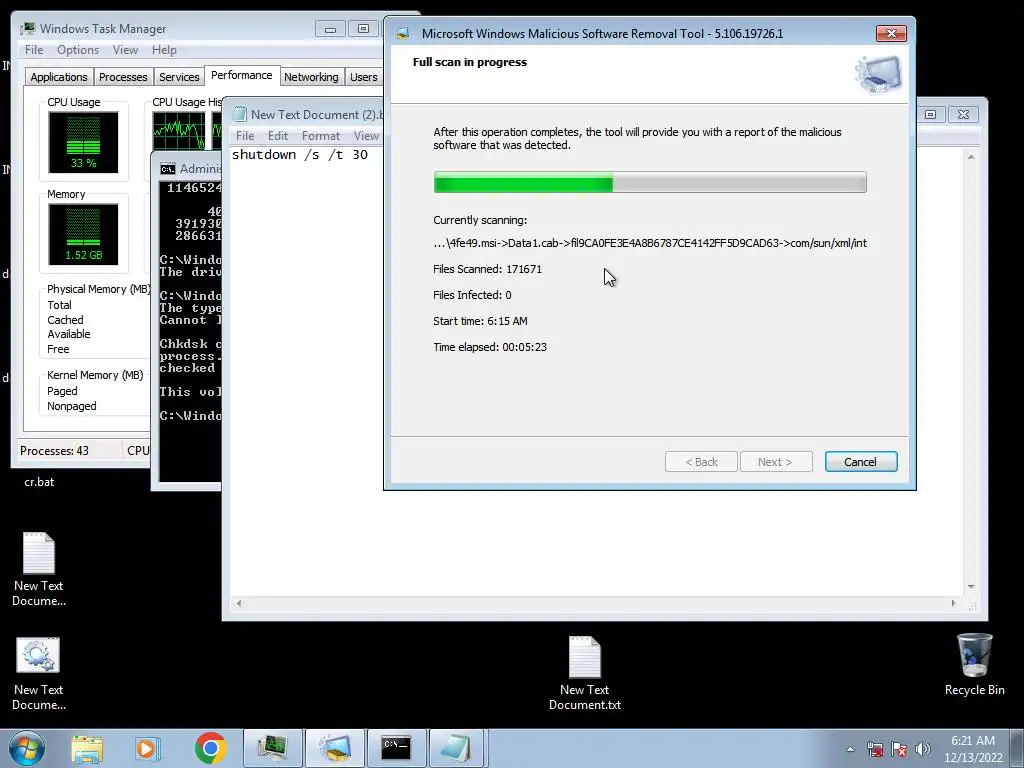1024x768 pixels.
Task: Click the Notepad document title icon
Action: 240,114
